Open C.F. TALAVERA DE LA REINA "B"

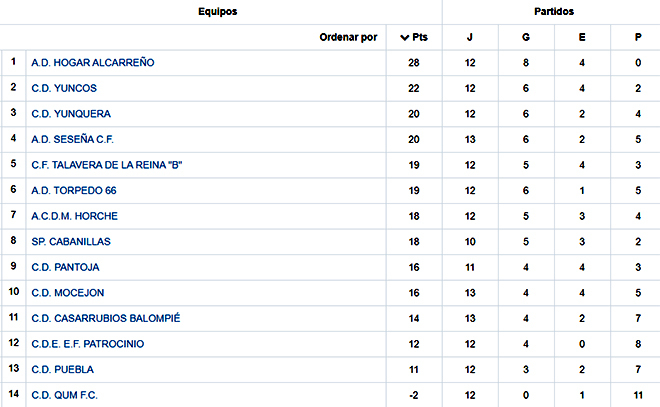[x=107, y=165]
